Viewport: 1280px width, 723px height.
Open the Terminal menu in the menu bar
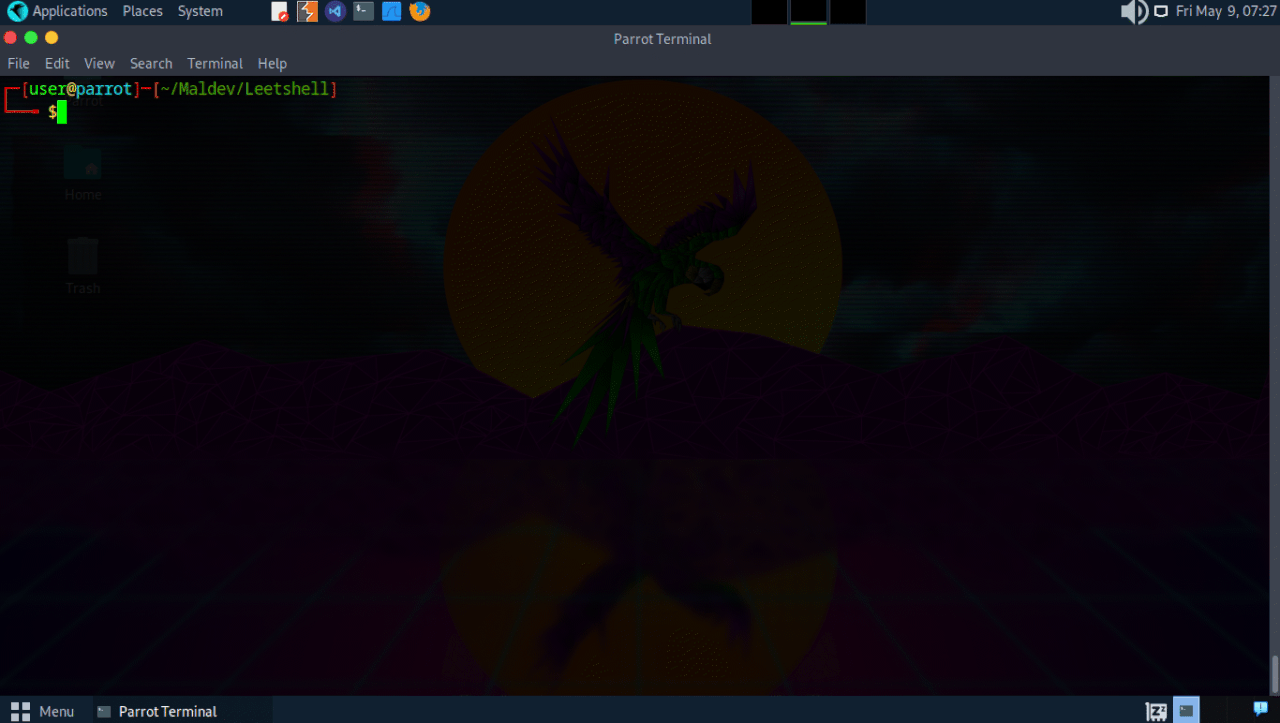coord(214,63)
